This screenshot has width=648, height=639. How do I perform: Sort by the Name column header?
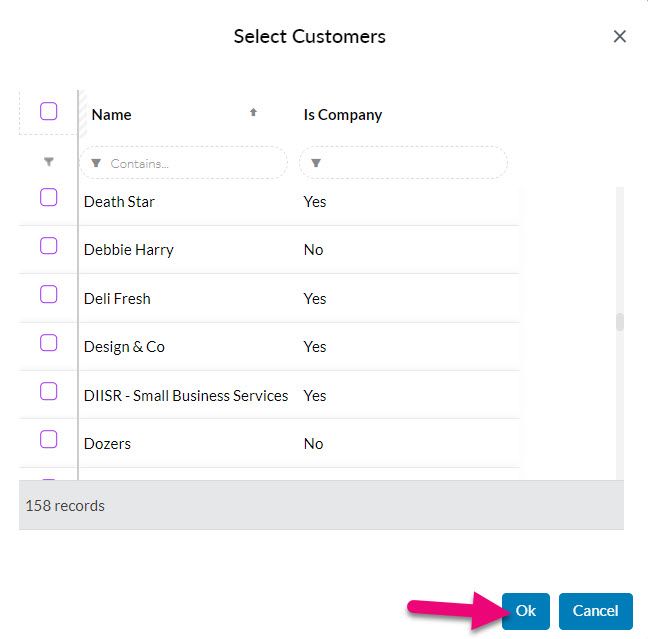tap(112, 115)
